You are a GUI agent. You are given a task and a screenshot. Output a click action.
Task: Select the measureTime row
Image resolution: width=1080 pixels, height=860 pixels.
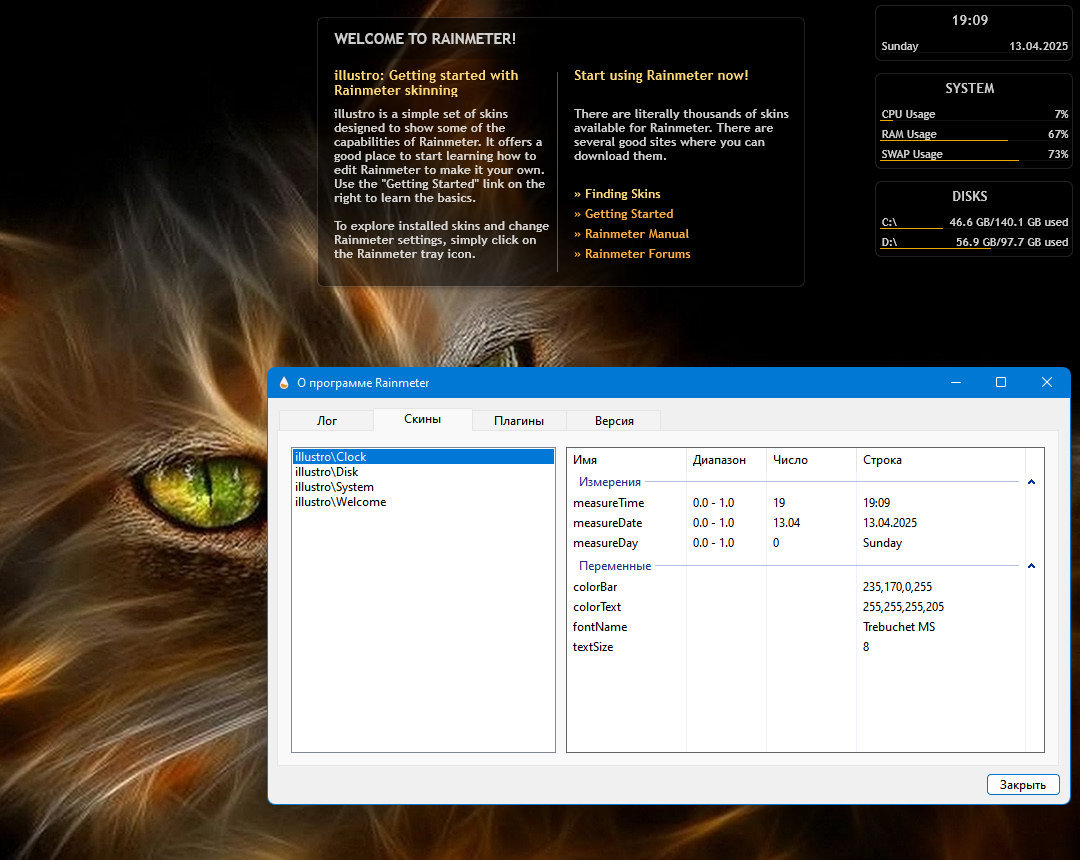796,503
